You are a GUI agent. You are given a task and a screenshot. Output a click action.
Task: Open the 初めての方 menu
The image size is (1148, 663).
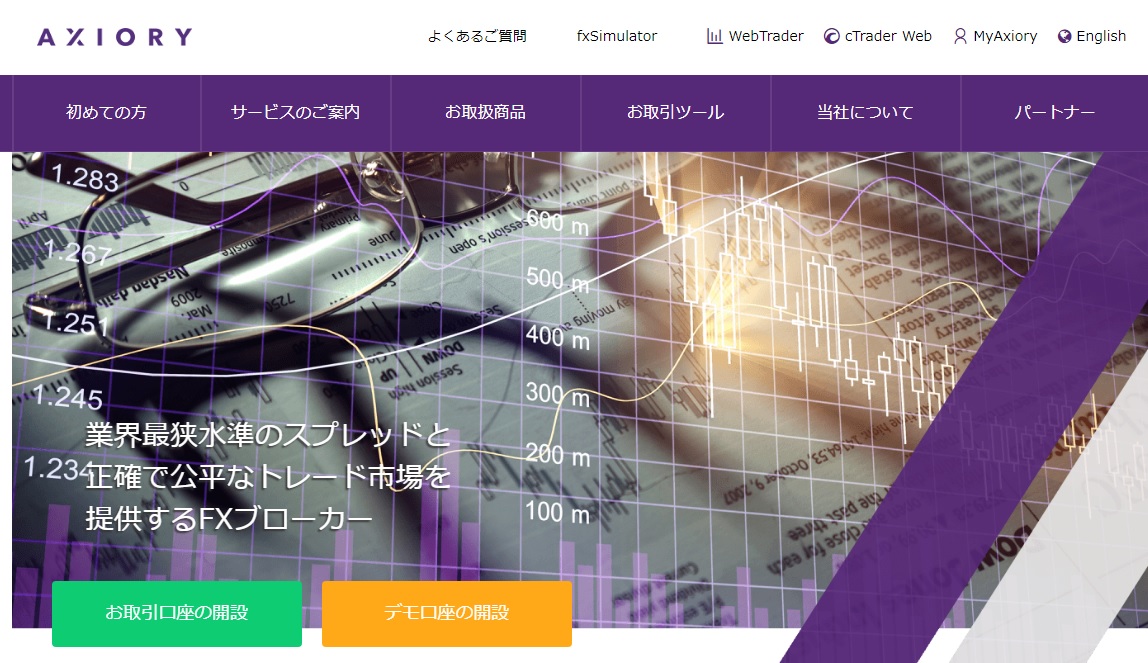pos(105,113)
